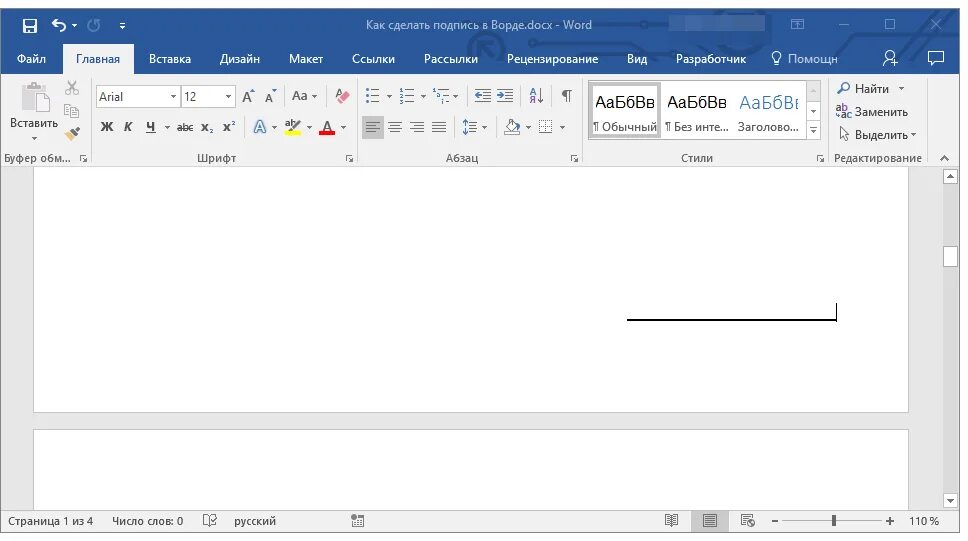Screen dimensions: 968x541
Task: Clear all formatting with eraser icon
Action: point(341,96)
